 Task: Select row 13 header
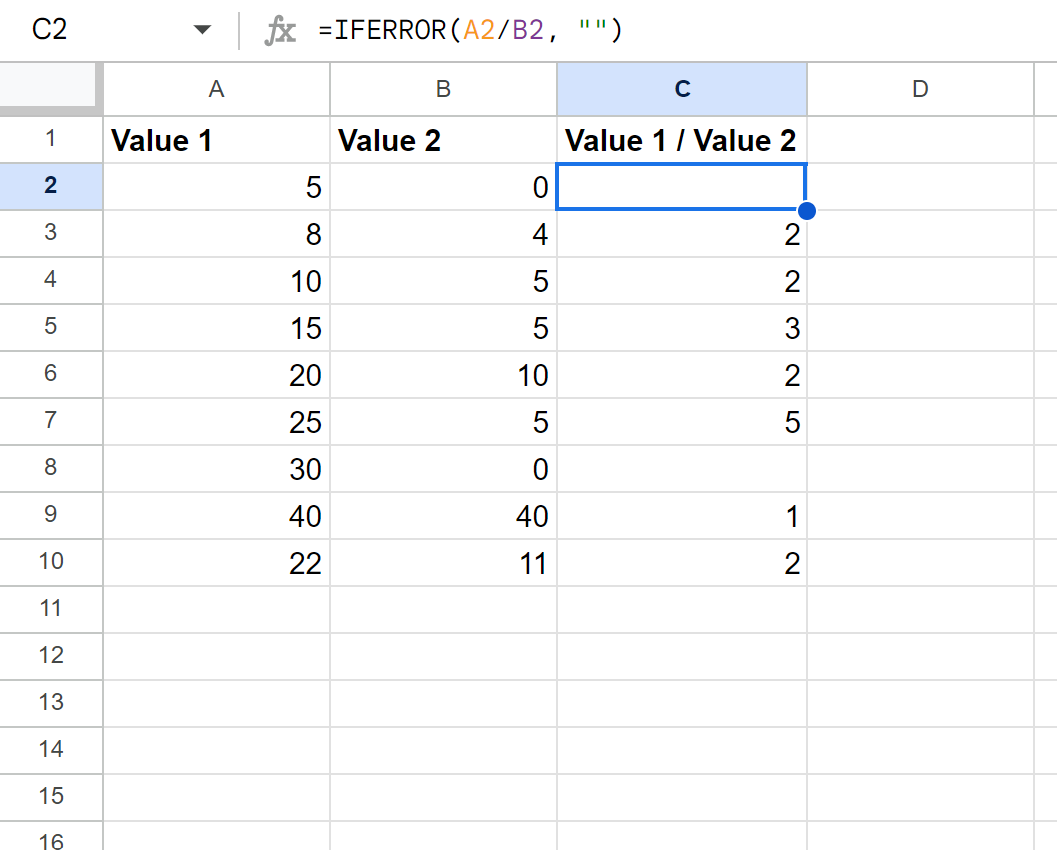[x=51, y=703]
